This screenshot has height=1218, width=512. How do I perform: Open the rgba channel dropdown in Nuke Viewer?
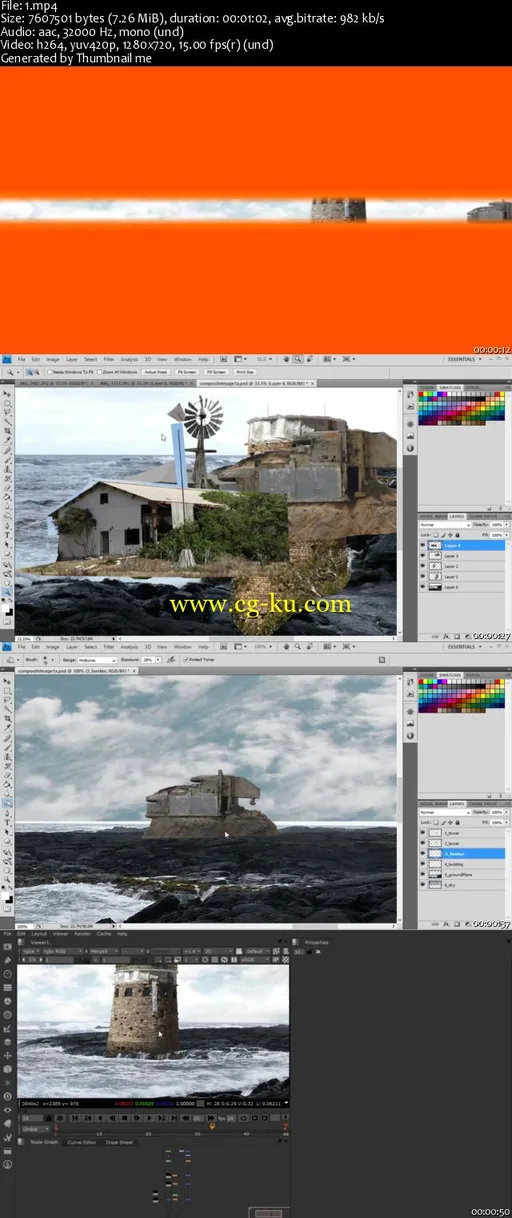tap(30, 950)
